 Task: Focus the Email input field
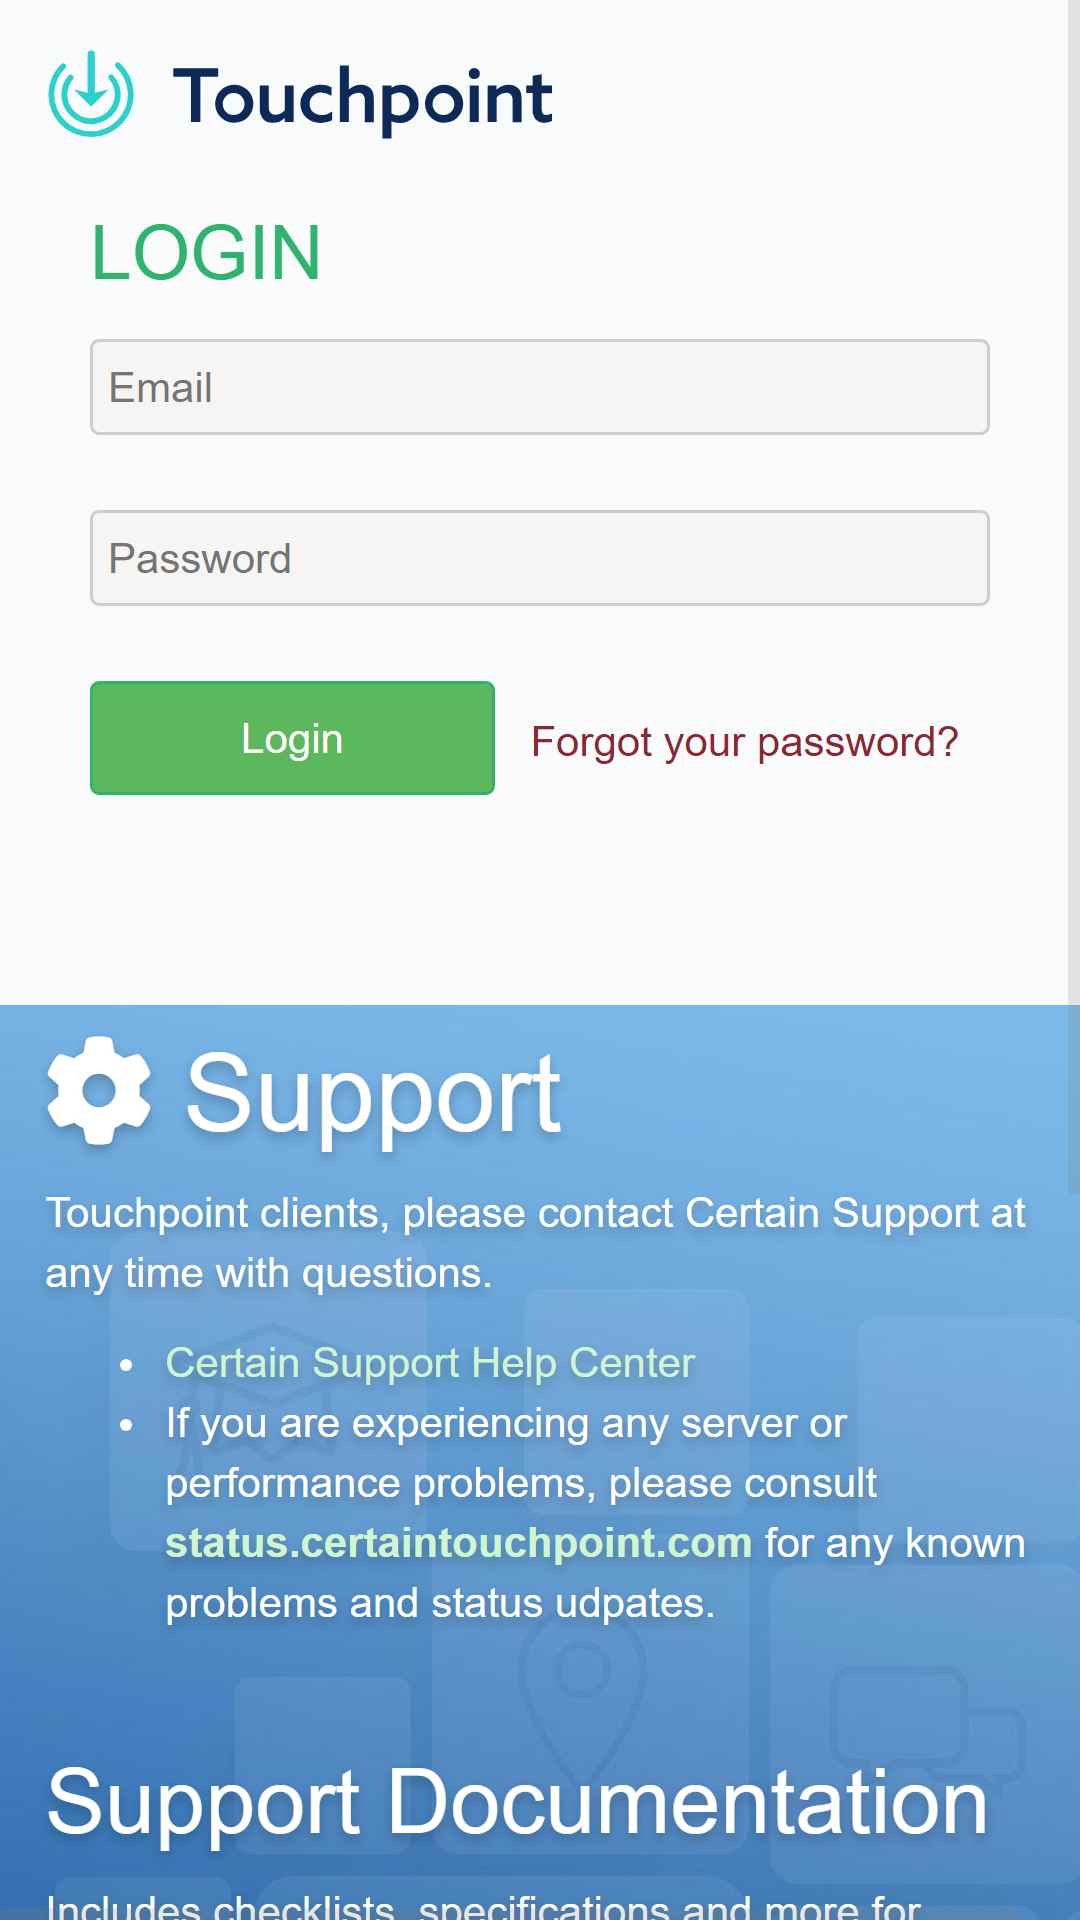click(540, 387)
